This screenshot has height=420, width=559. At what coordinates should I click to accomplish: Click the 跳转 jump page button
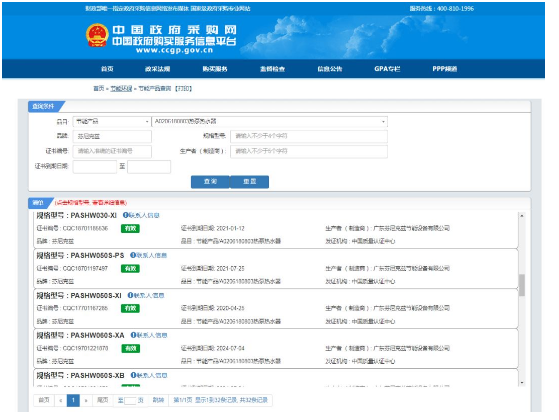(x=158, y=400)
